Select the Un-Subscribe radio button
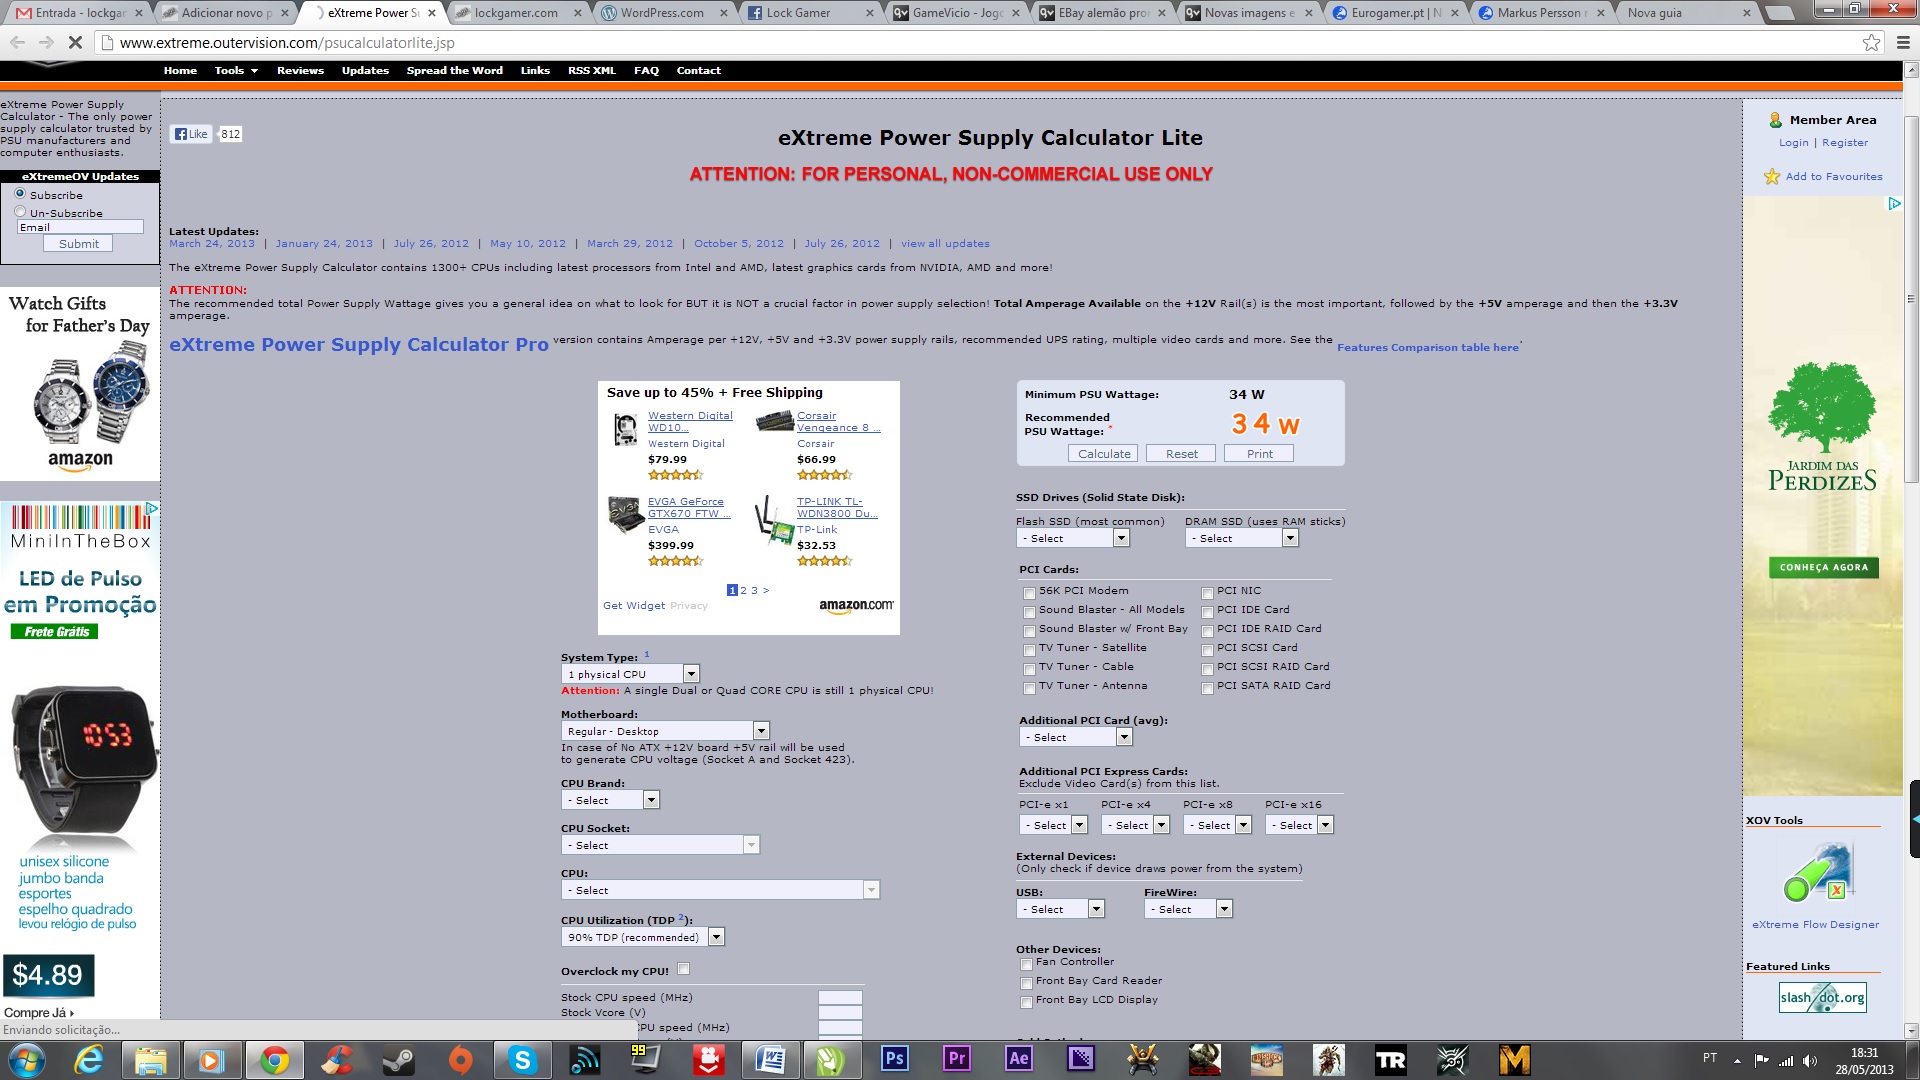Image resolution: width=1920 pixels, height=1080 pixels. click(x=20, y=212)
